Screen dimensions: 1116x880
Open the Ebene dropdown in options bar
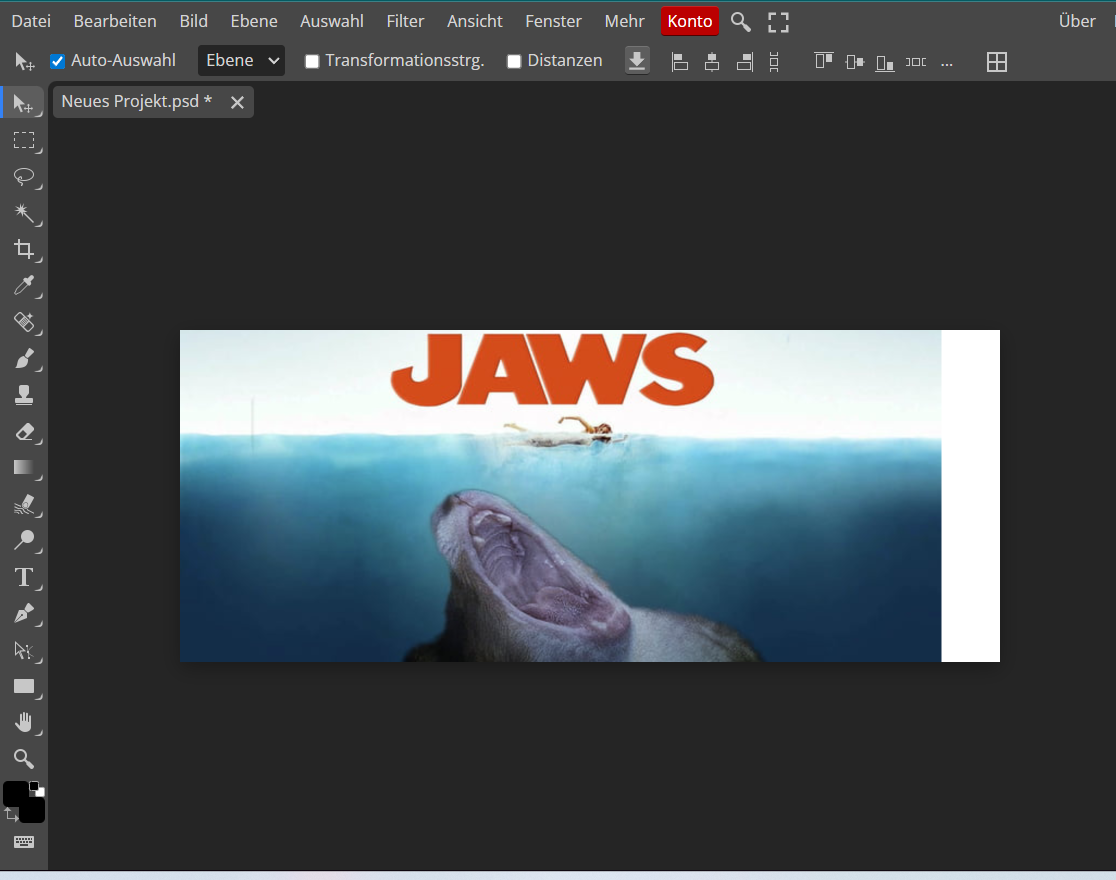point(241,61)
